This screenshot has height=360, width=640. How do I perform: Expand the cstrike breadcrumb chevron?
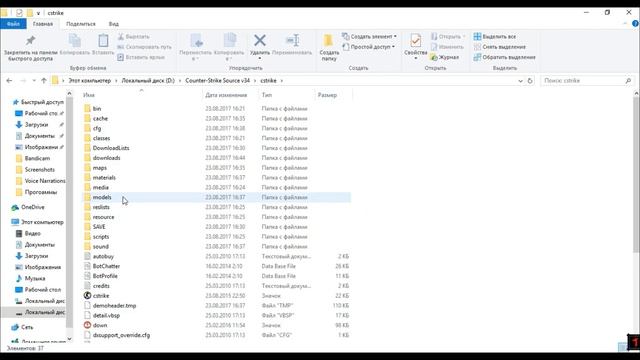[x=282, y=81]
